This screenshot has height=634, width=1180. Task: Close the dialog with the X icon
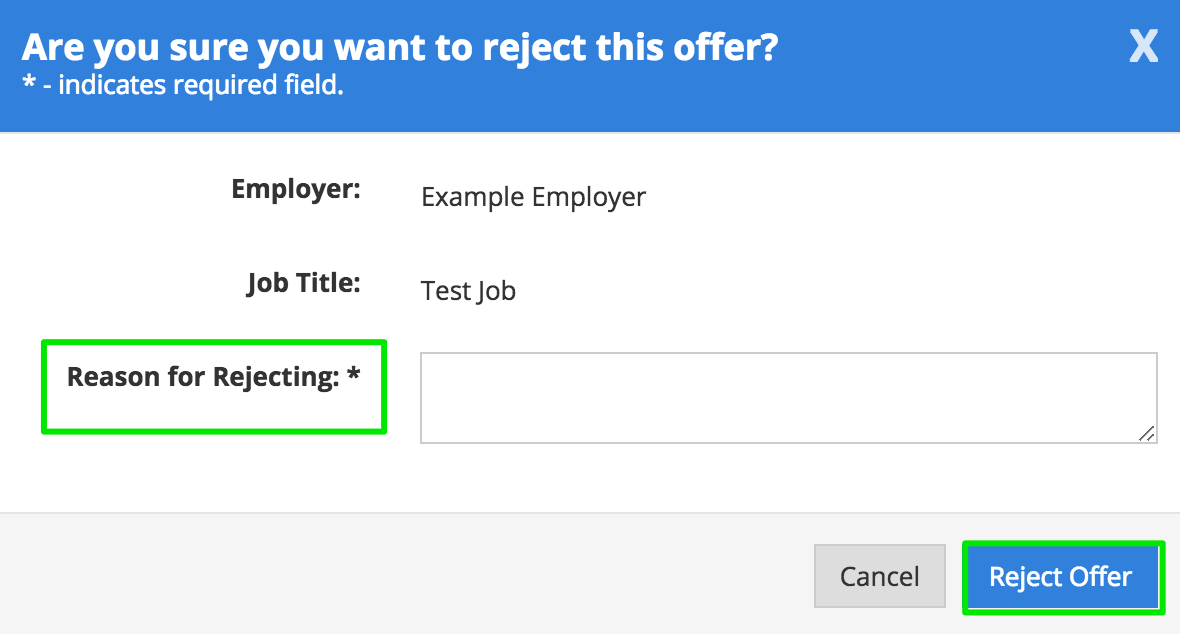click(x=1143, y=47)
